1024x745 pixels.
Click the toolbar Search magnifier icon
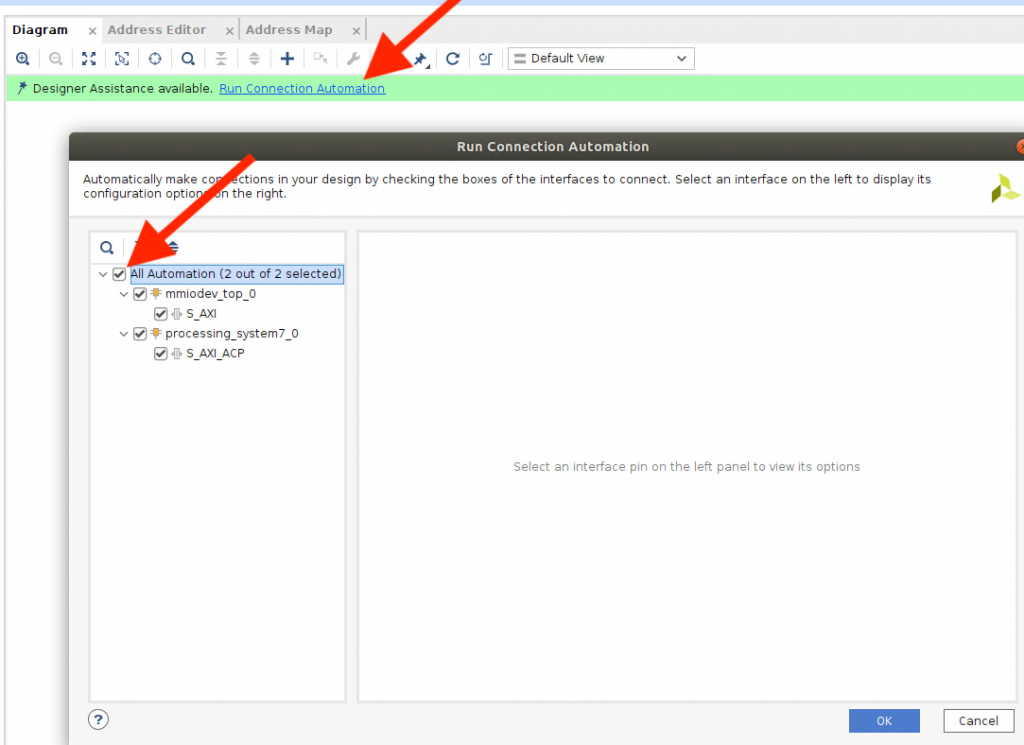coord(187,59)
